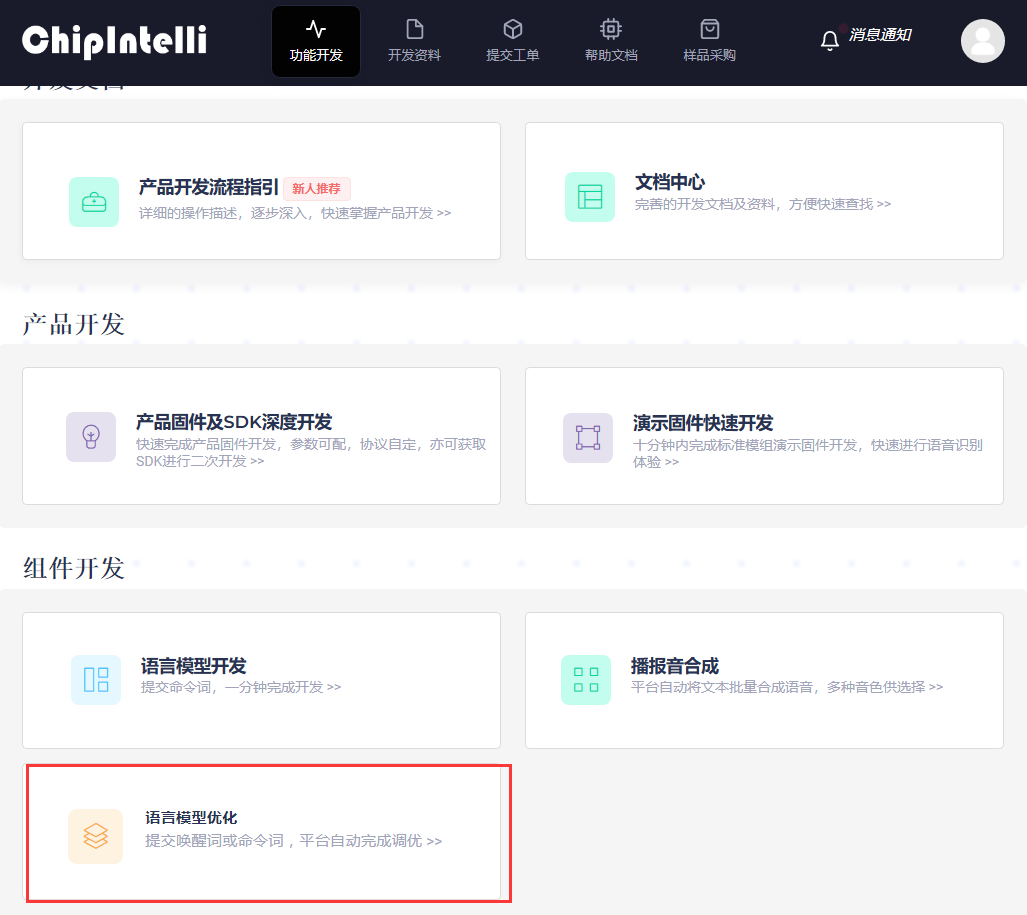The height and width of the screenshot is (915, 1027).
Task: Open 语言模型优化 title
Action: pos(191,817)
